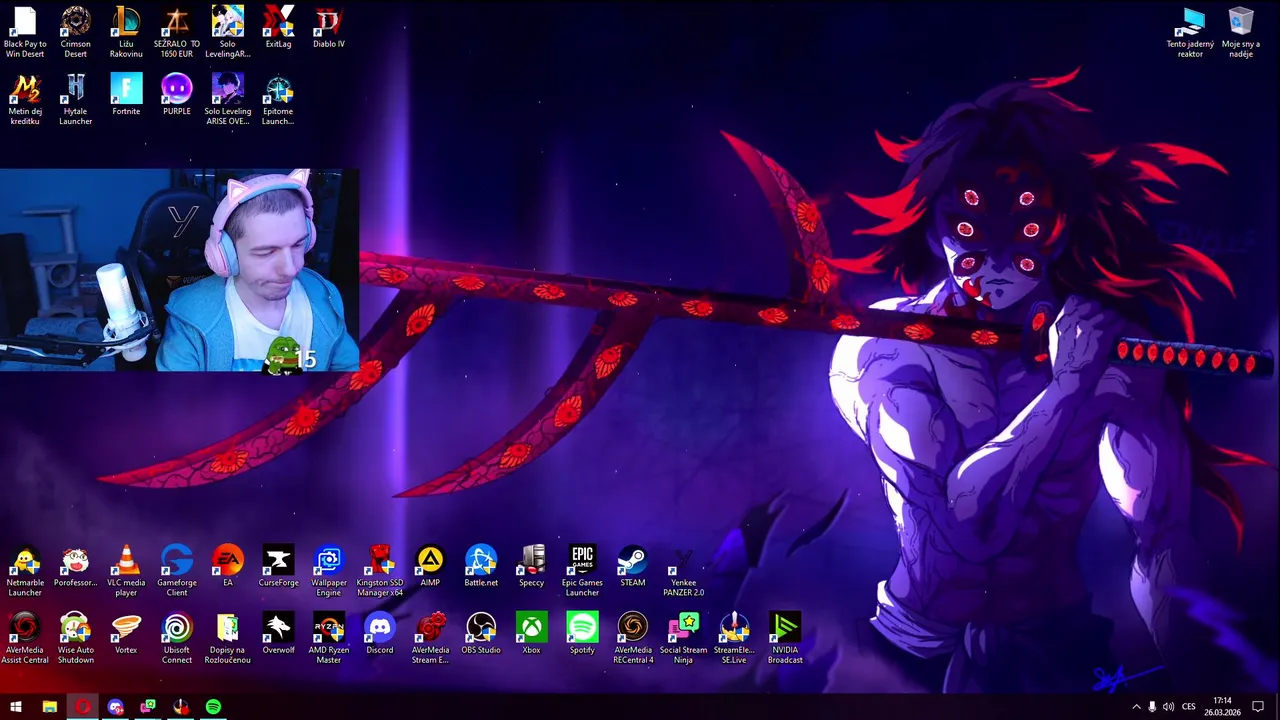This screenshot has width=1280, height=720.
Task: Click the NVIDIA Broadcast shortcut
Action: [x=785, y=638]
